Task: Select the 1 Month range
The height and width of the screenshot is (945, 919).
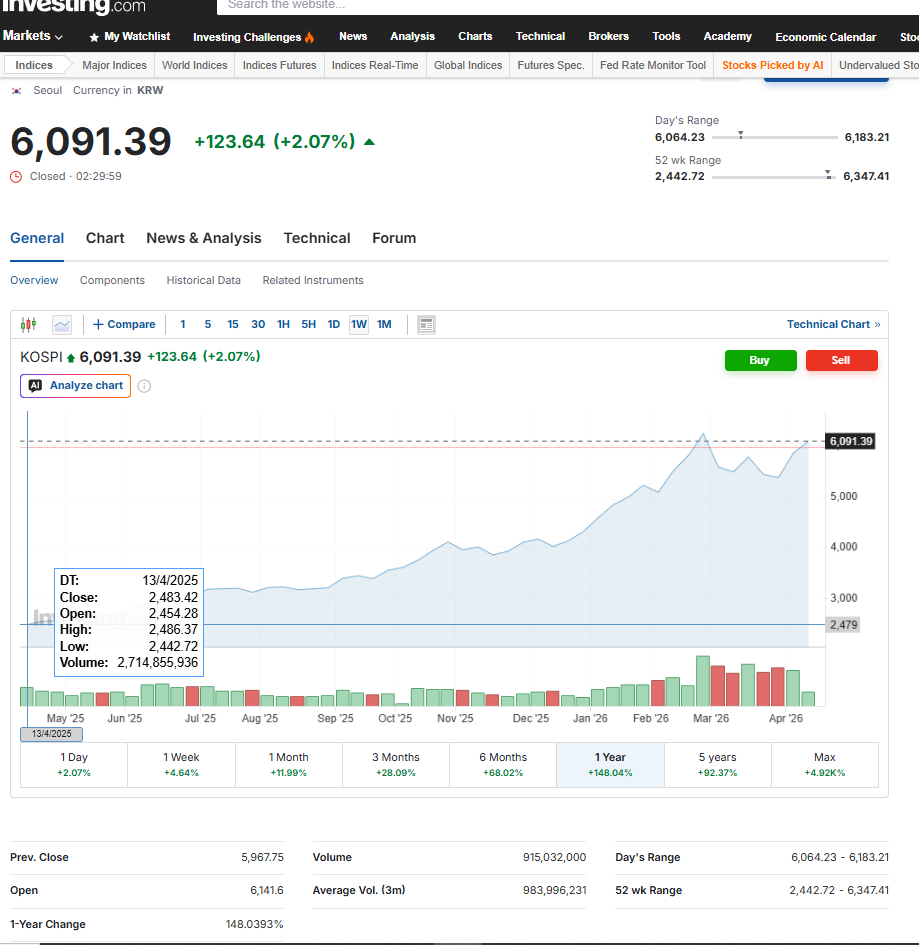Action: 289,765
